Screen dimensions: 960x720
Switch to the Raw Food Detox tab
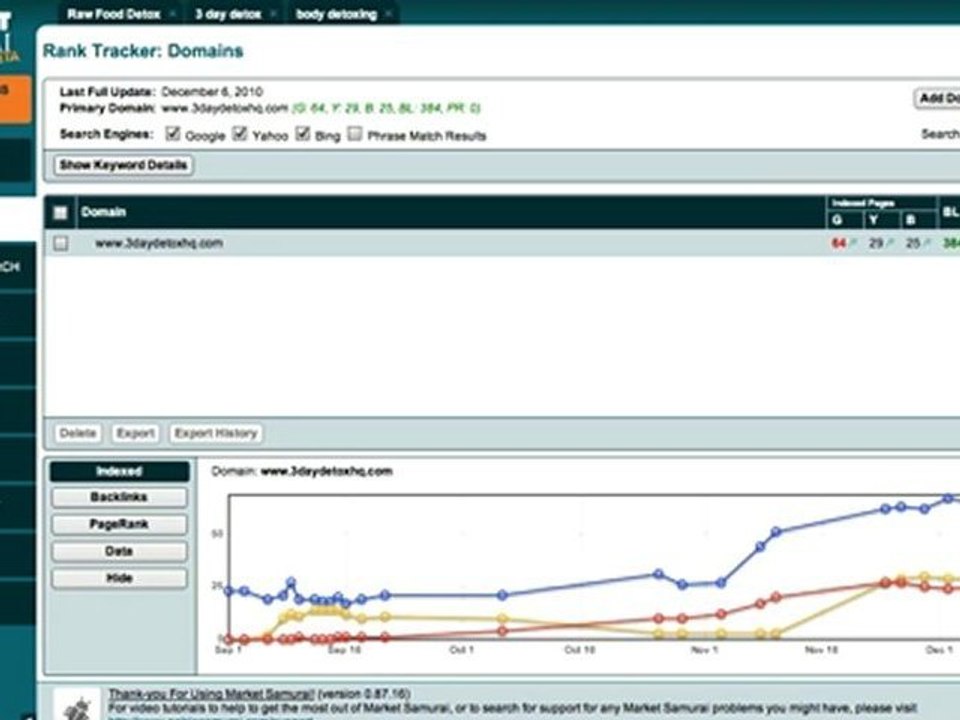[x=113, y=13]
